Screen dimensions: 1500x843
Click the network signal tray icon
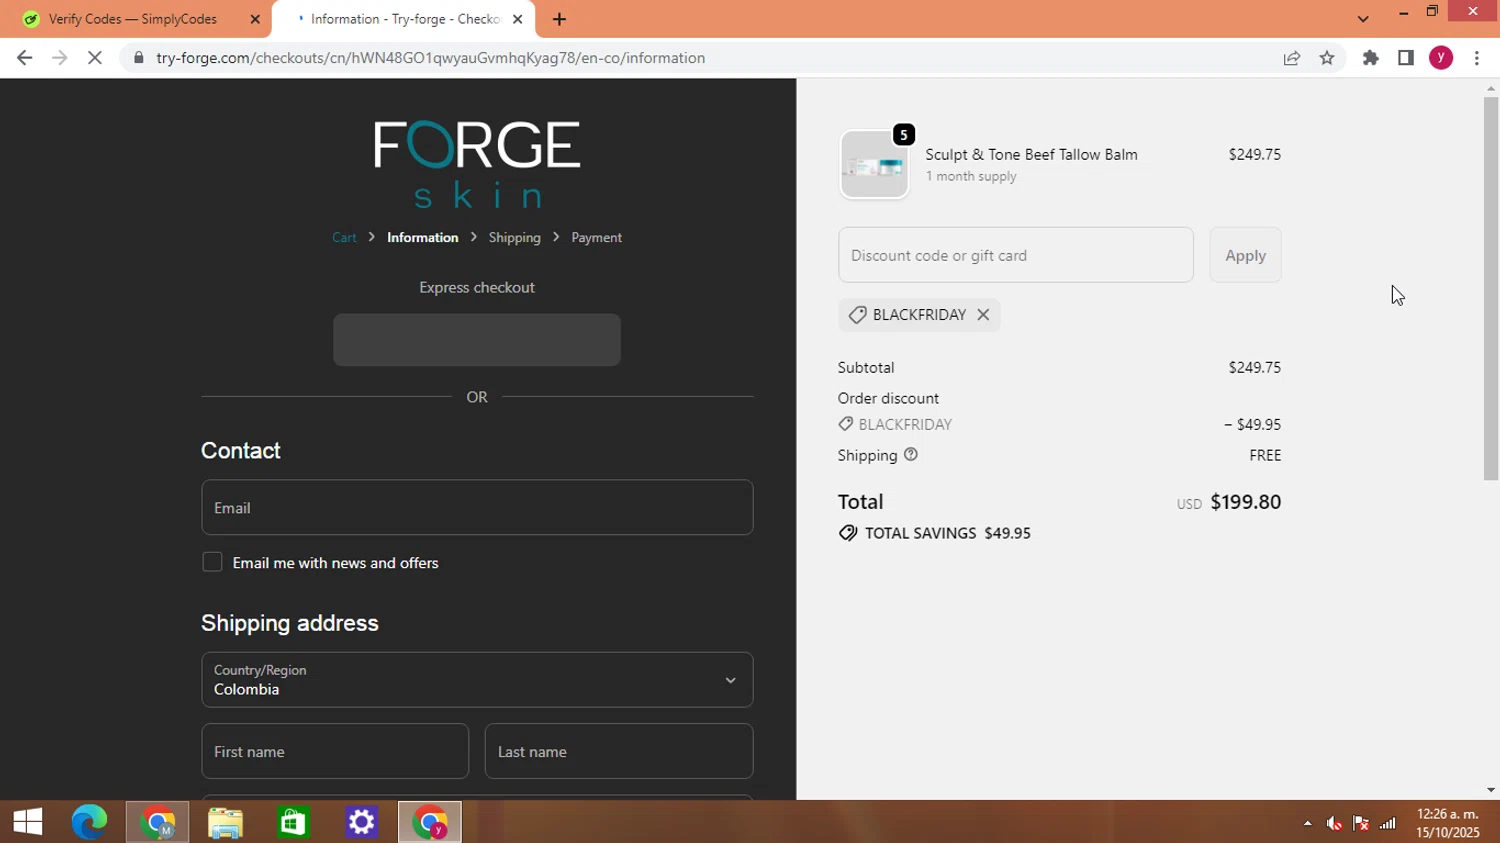(1388, 823)
